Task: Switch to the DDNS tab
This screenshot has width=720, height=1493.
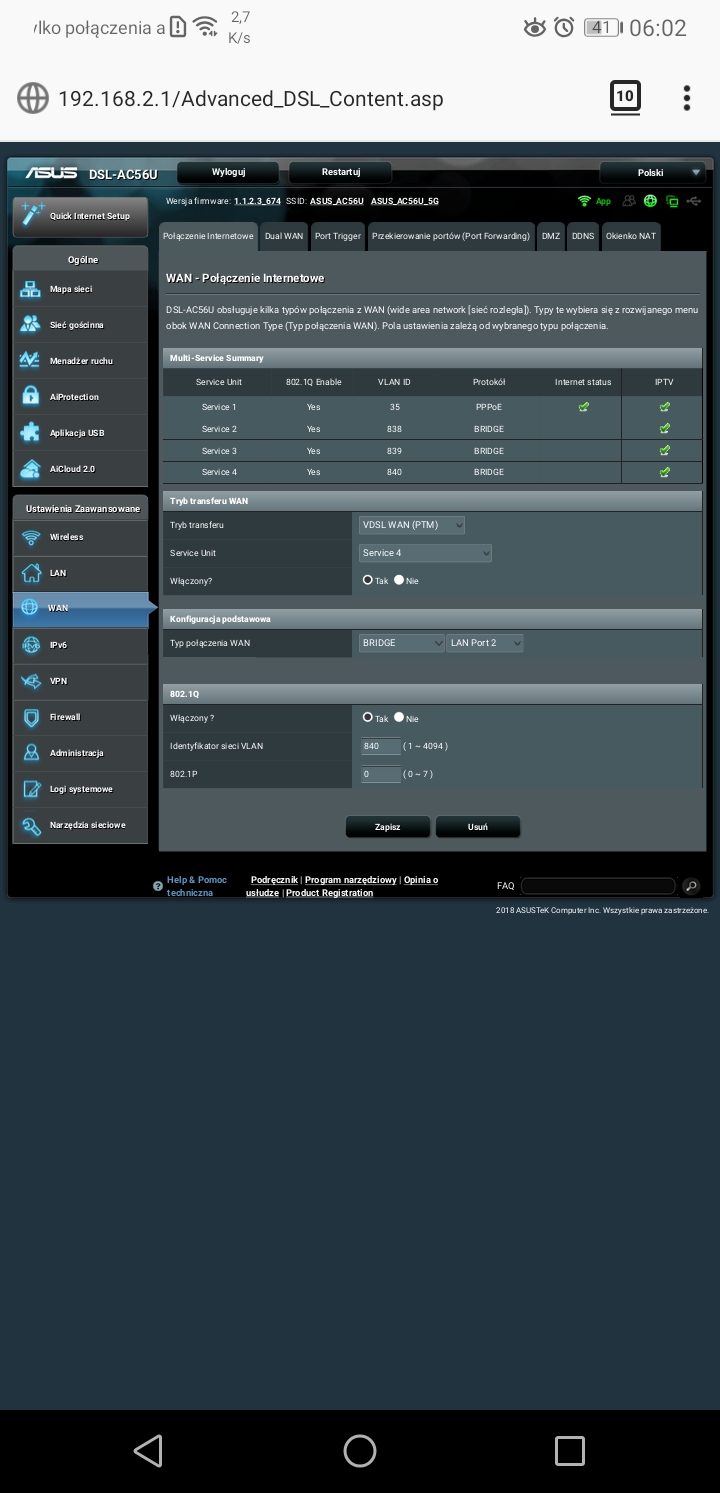Action: [582, 236]
